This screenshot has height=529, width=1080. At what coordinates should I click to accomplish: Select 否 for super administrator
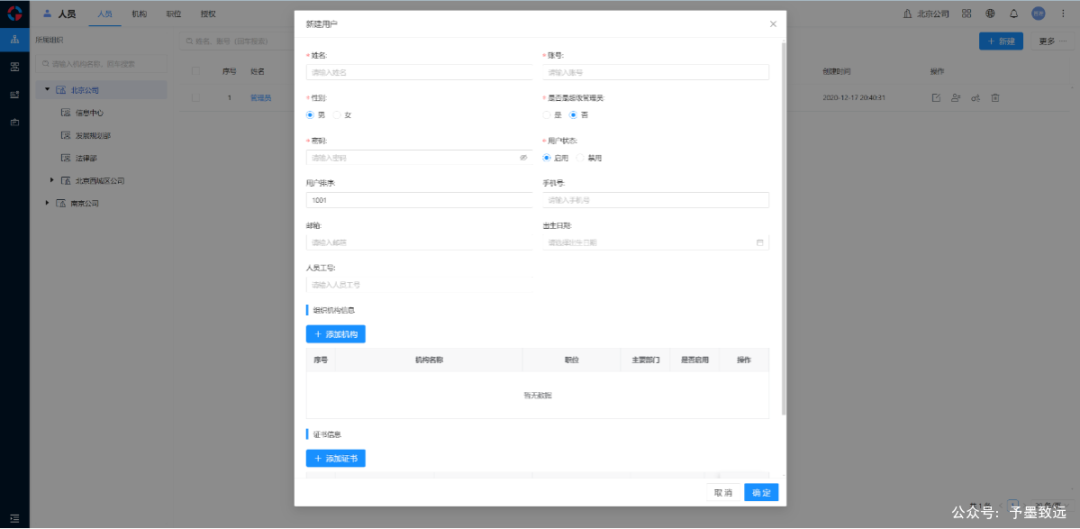pyautogui.click(x=573, y=115)
